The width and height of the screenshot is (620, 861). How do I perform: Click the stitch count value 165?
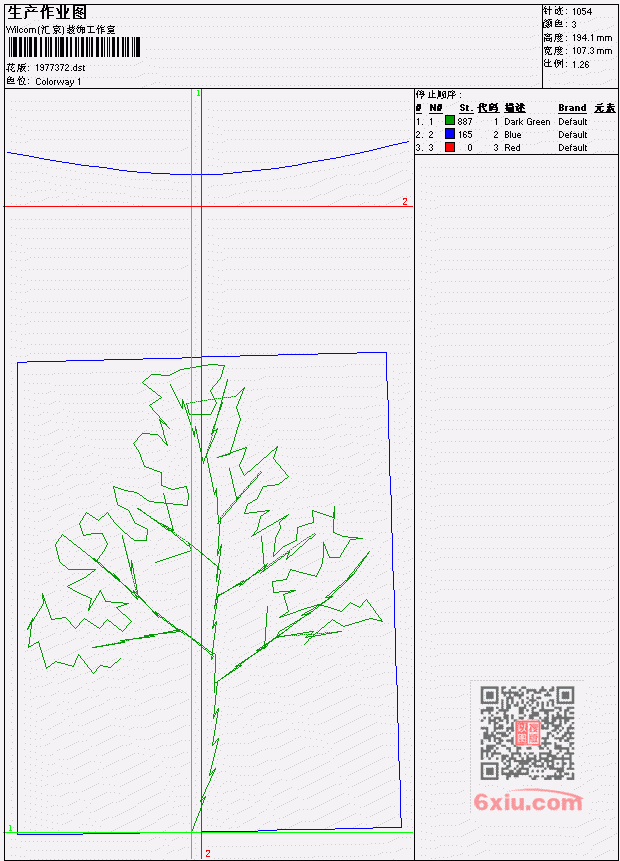coord(465,135)
